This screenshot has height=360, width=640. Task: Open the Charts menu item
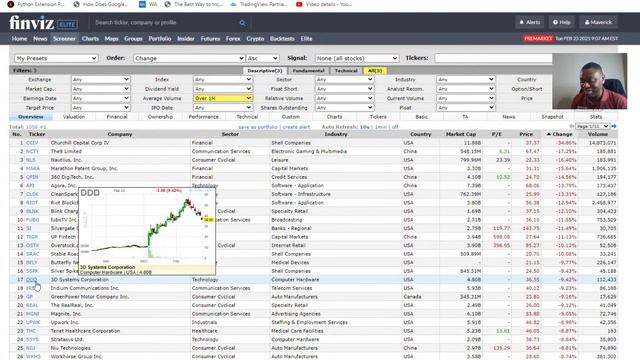pos(90,39)
